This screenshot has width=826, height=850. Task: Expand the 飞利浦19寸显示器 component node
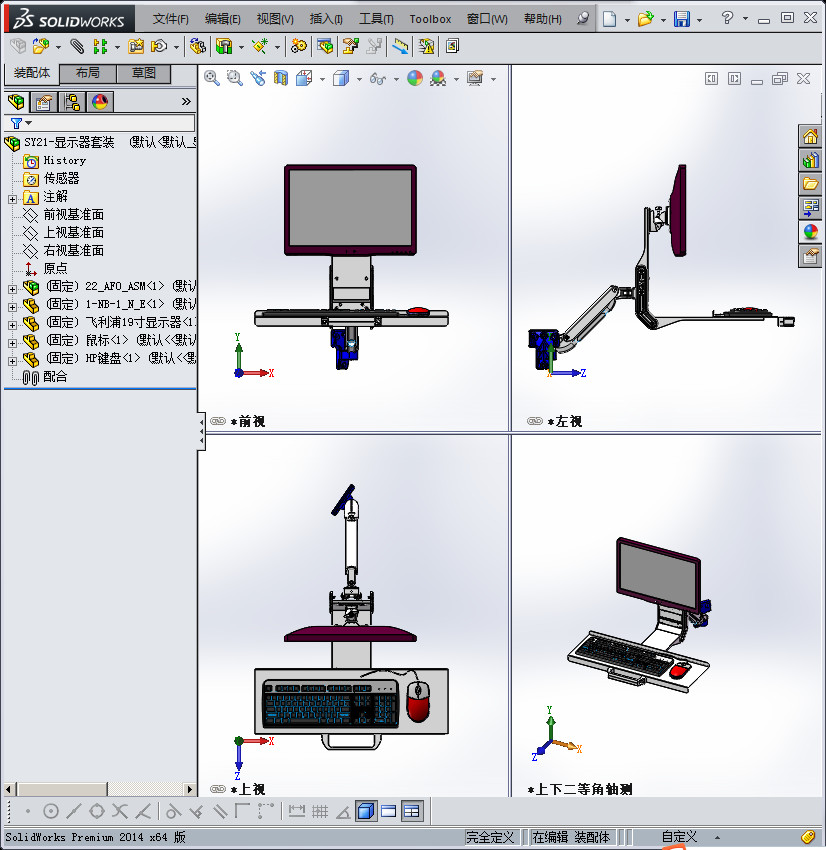pos(12,325)
